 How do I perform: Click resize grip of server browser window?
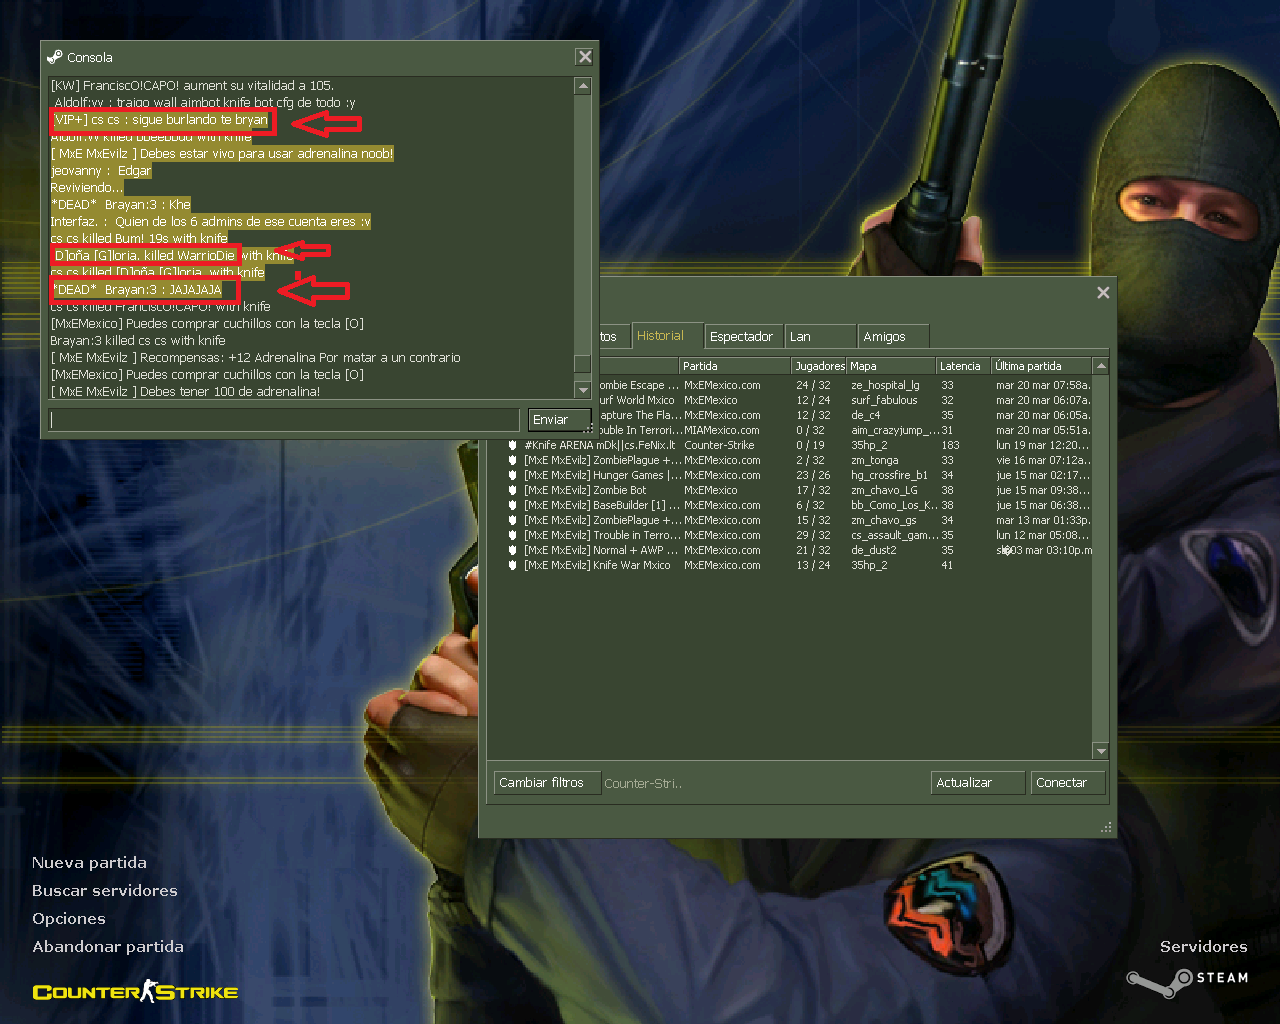pos(1106,827)
